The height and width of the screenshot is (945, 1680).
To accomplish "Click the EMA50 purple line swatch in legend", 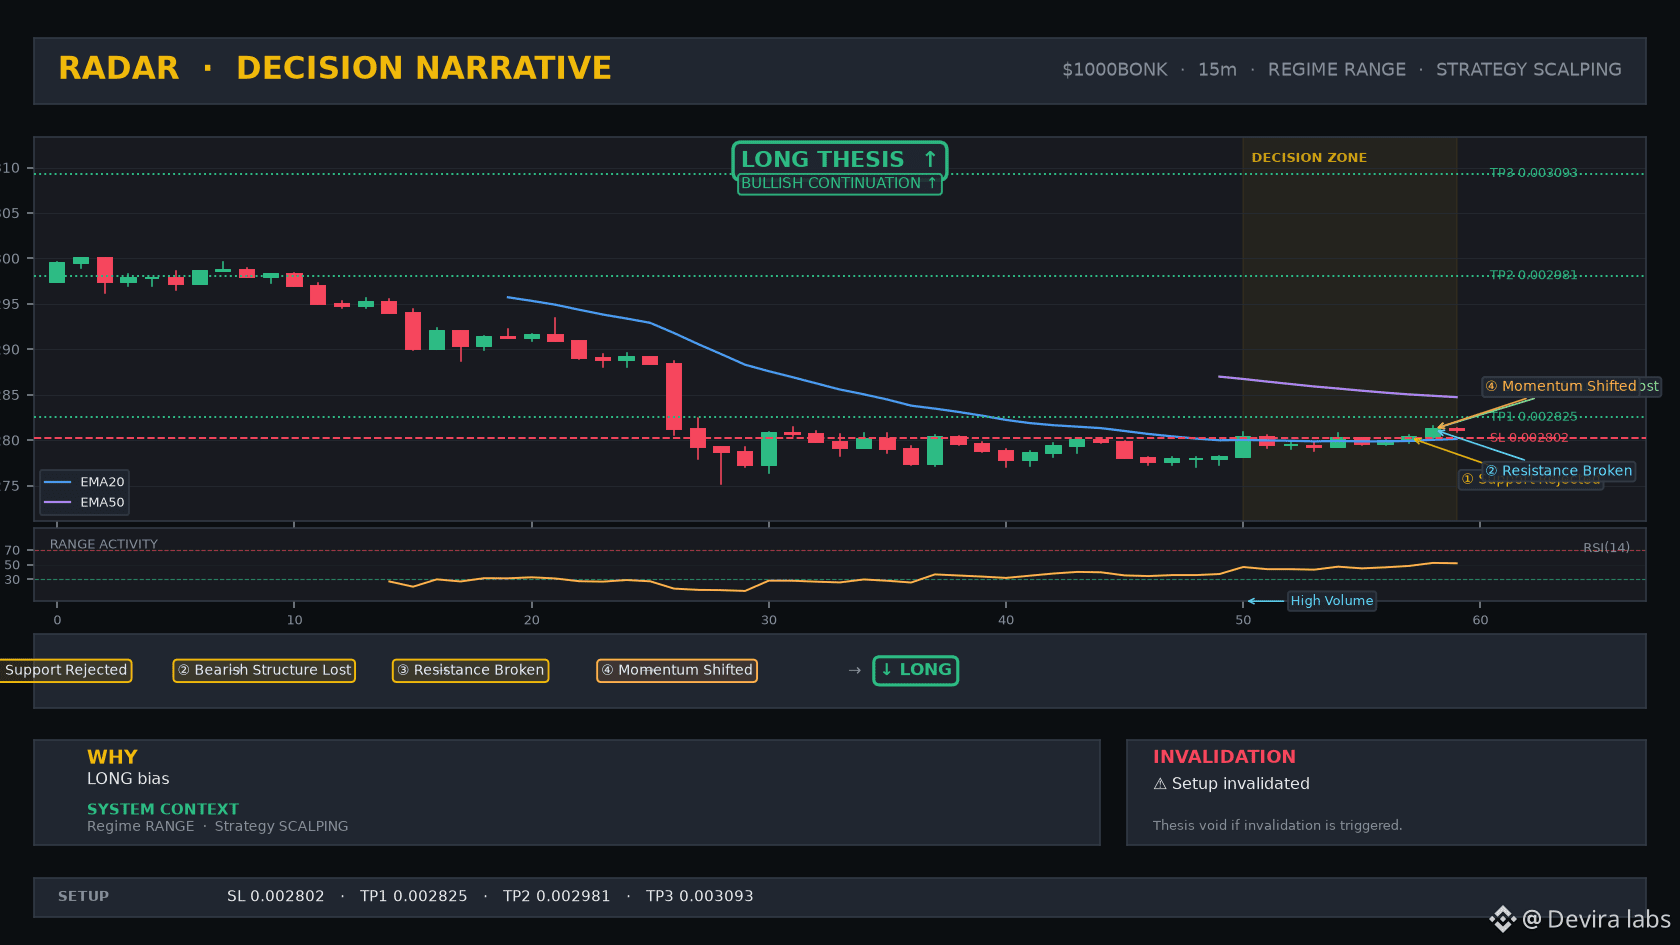I will [58, 503].
